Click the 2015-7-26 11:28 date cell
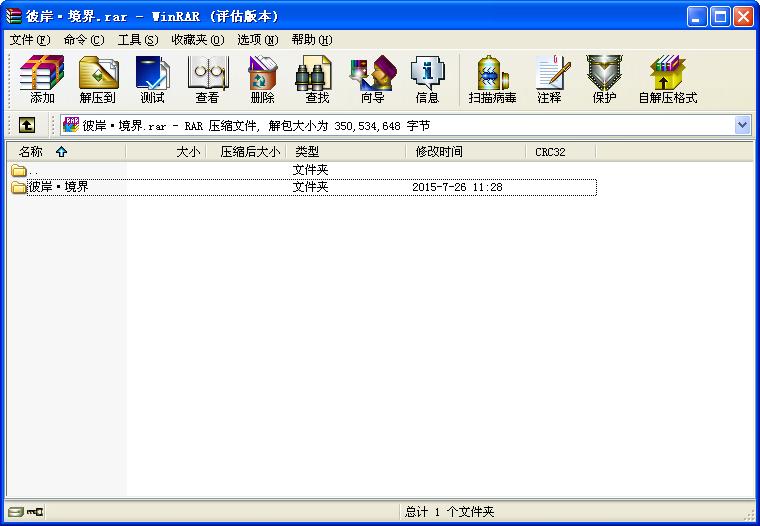 (x=457, y=187)
